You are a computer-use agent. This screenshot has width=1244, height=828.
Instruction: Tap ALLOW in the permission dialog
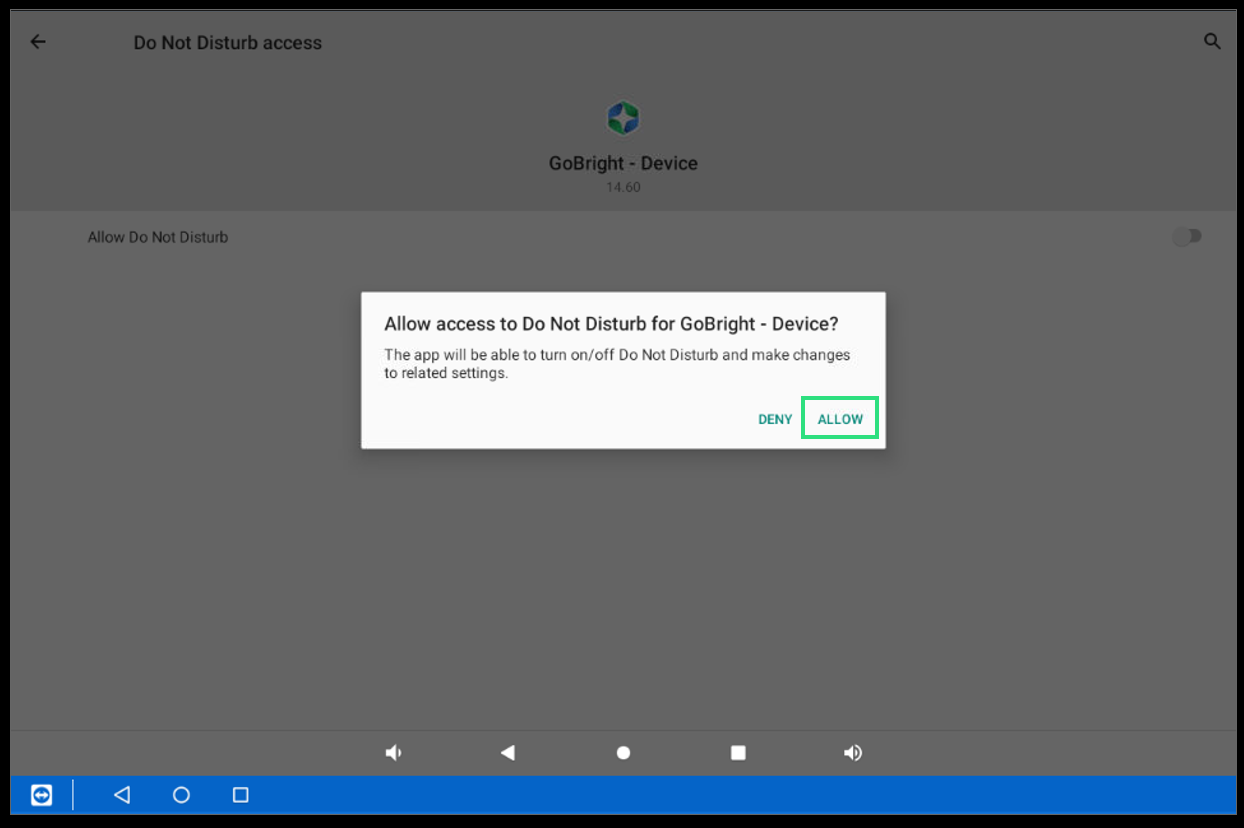[x=840, y=419]
